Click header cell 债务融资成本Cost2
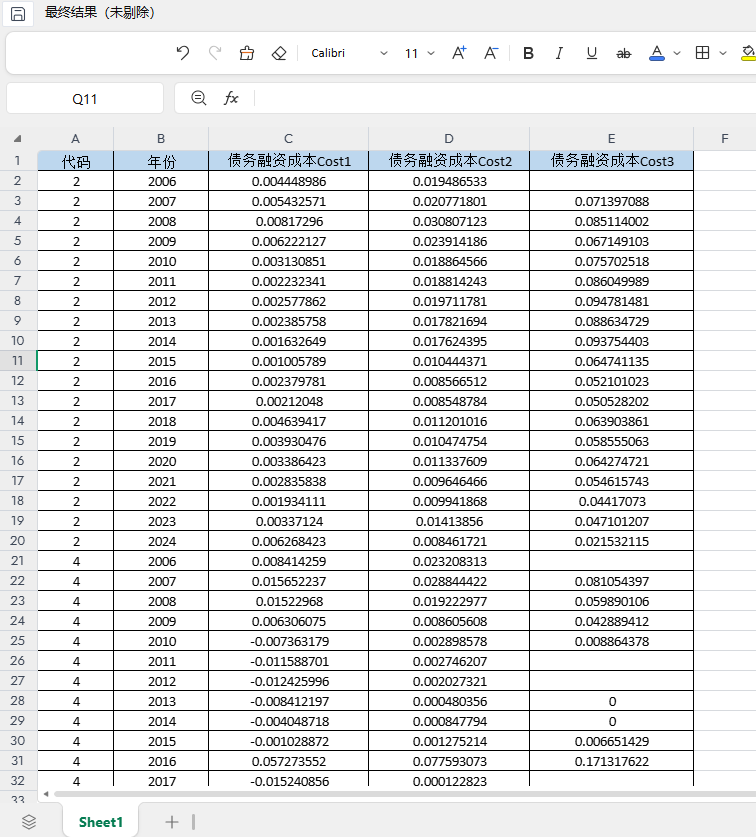Viewport: 756px width, 837px height. tap(450, 161)
